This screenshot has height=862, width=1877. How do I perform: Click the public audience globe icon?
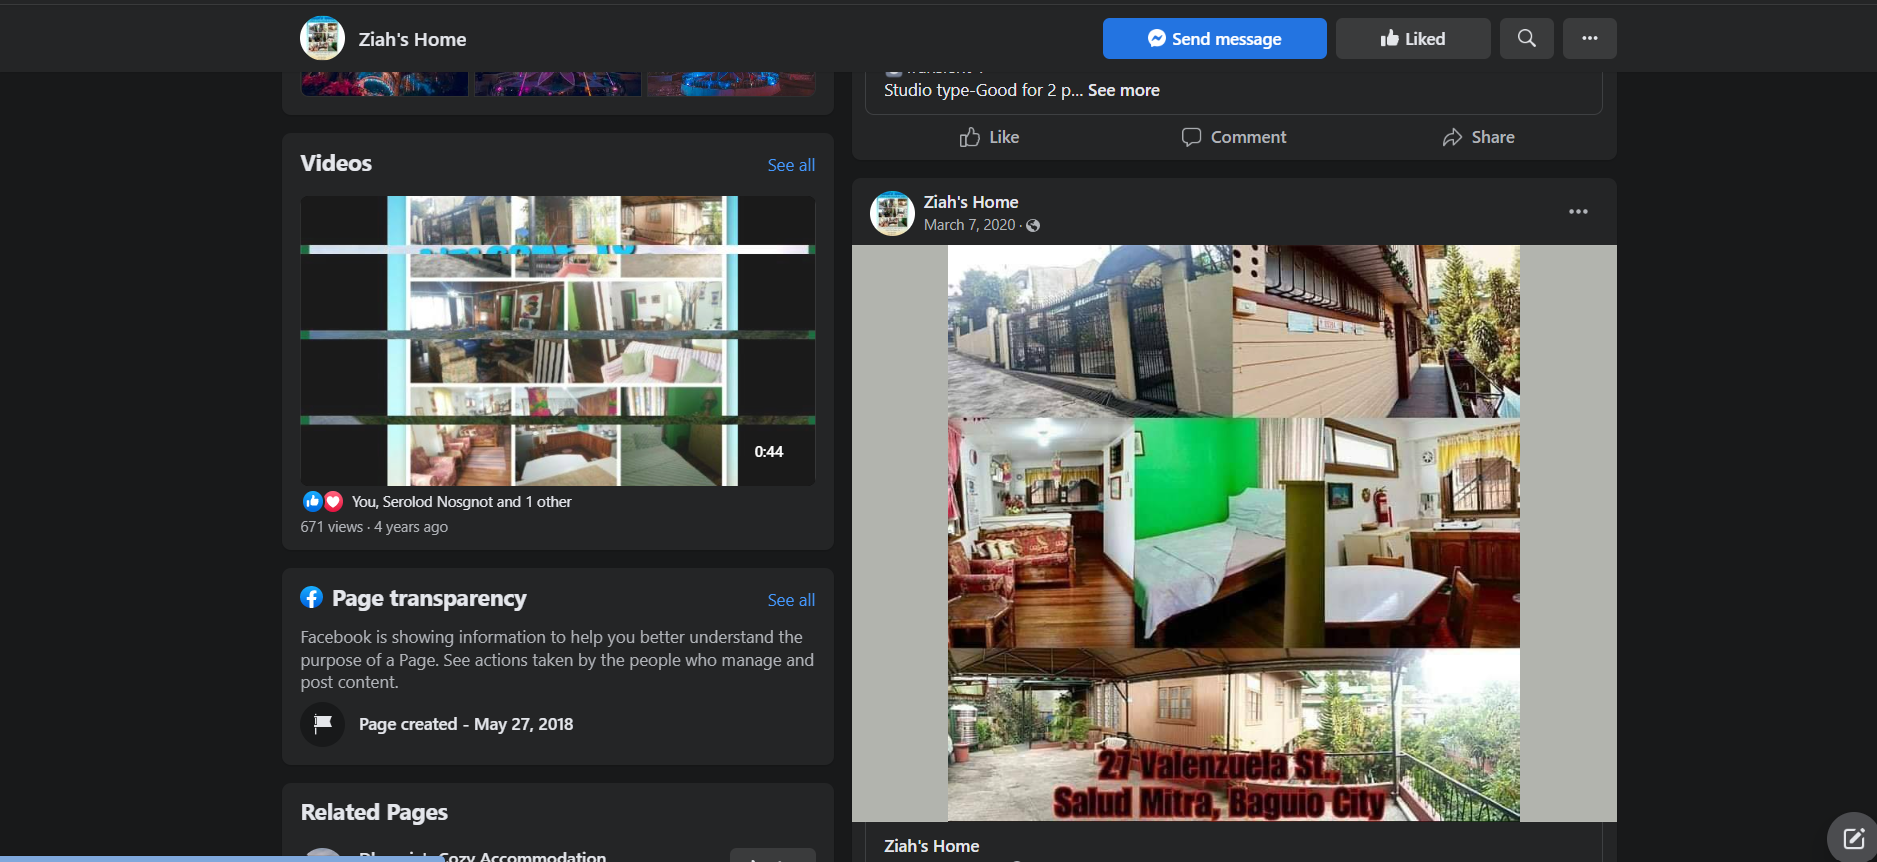[x=1033, y=226]
